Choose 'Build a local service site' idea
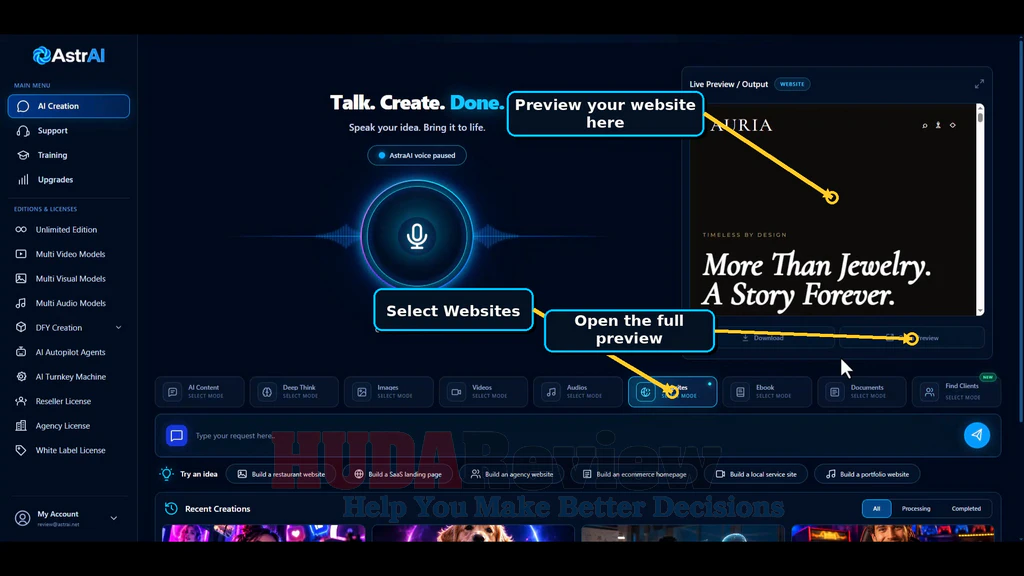Viewport: 1024px width, 576px height. (756, 474)
